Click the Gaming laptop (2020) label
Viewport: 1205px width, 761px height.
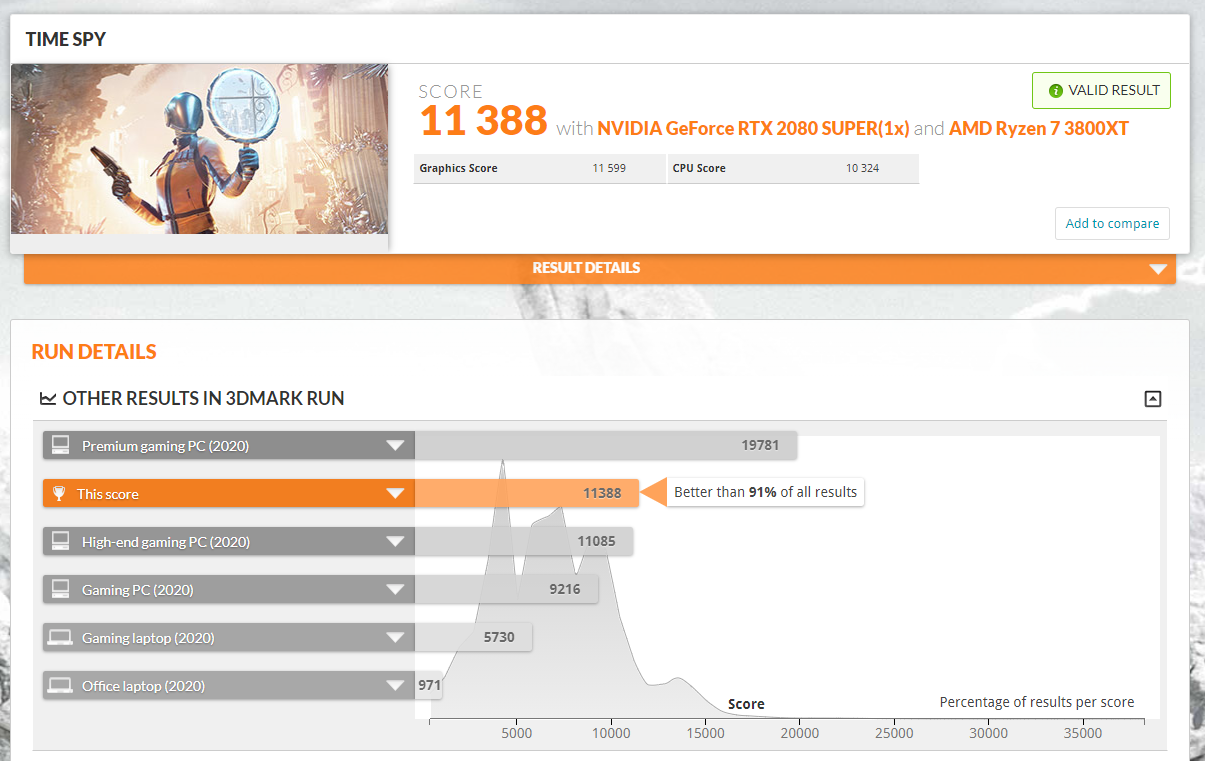pos(148,638)
